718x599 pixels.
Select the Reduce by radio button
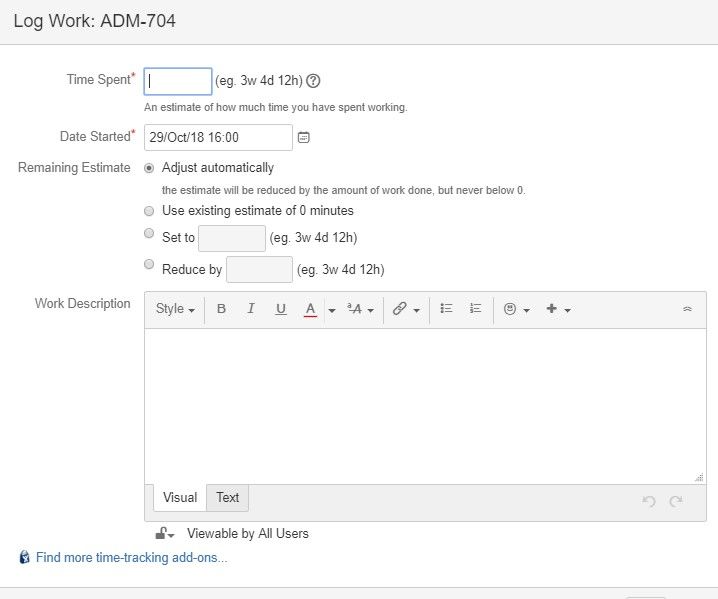[x=149, y=264]
